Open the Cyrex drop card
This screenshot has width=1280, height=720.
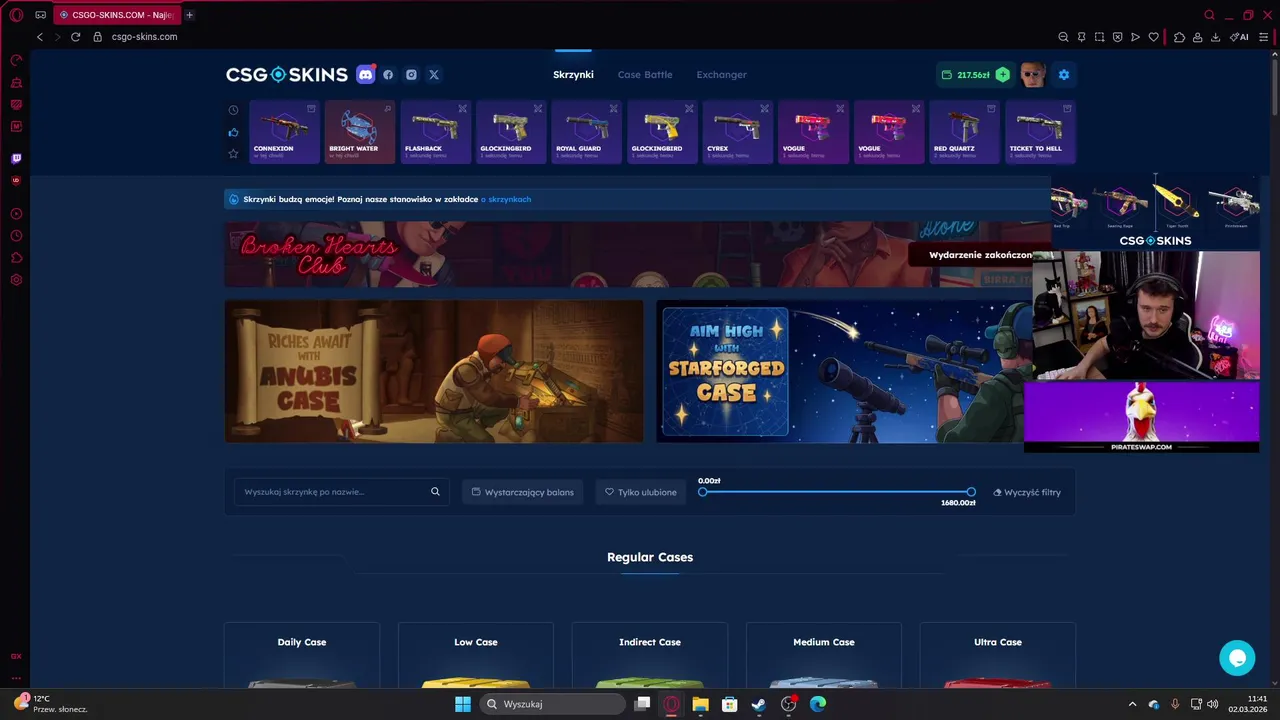[737, 132]
